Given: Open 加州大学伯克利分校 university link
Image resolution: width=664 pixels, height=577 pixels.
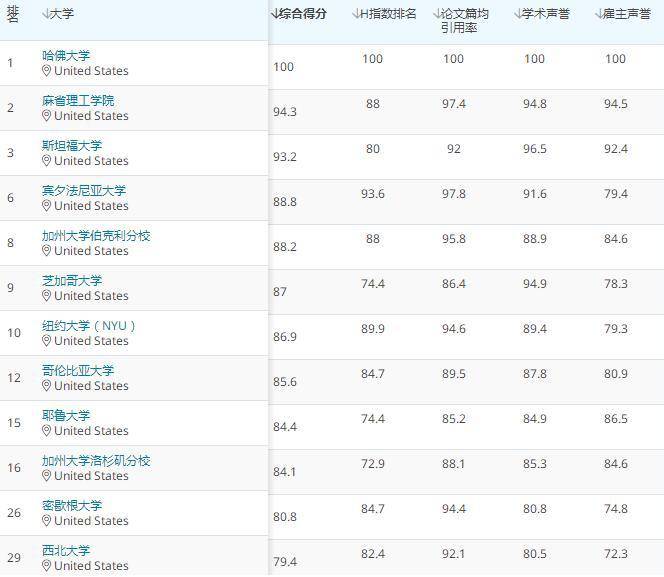Looking at the screenshot, I should pos(96,236).
